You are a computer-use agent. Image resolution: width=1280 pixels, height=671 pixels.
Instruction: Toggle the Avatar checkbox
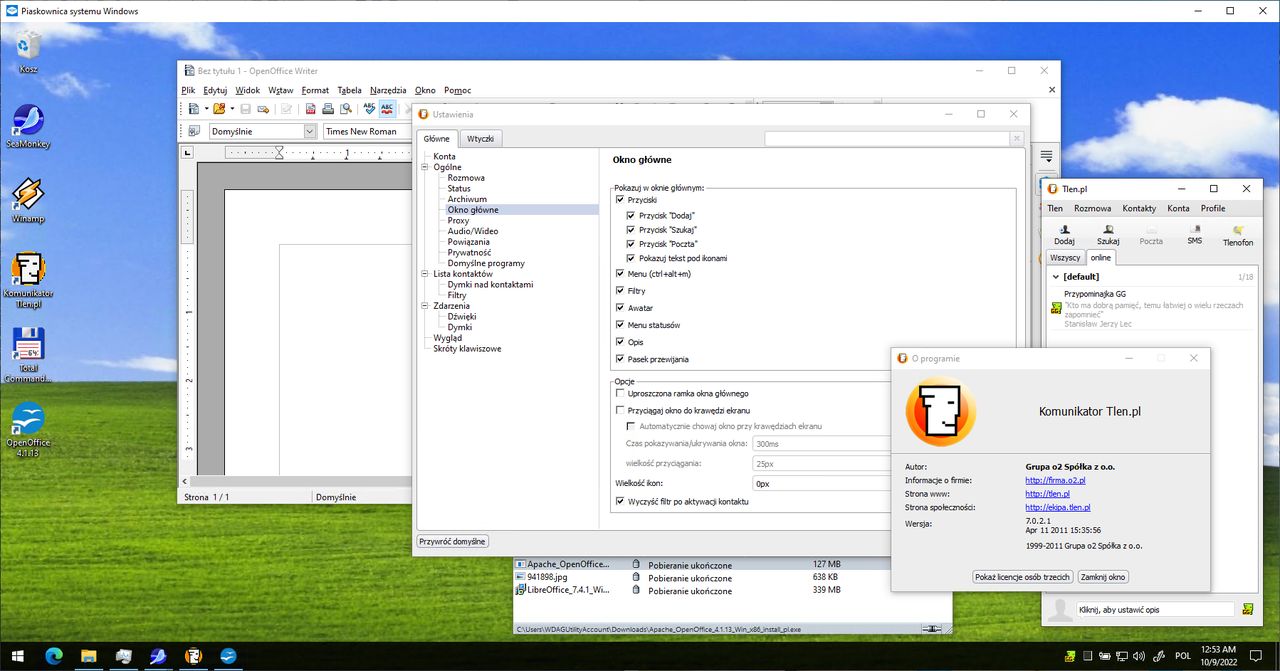(620, 308)
